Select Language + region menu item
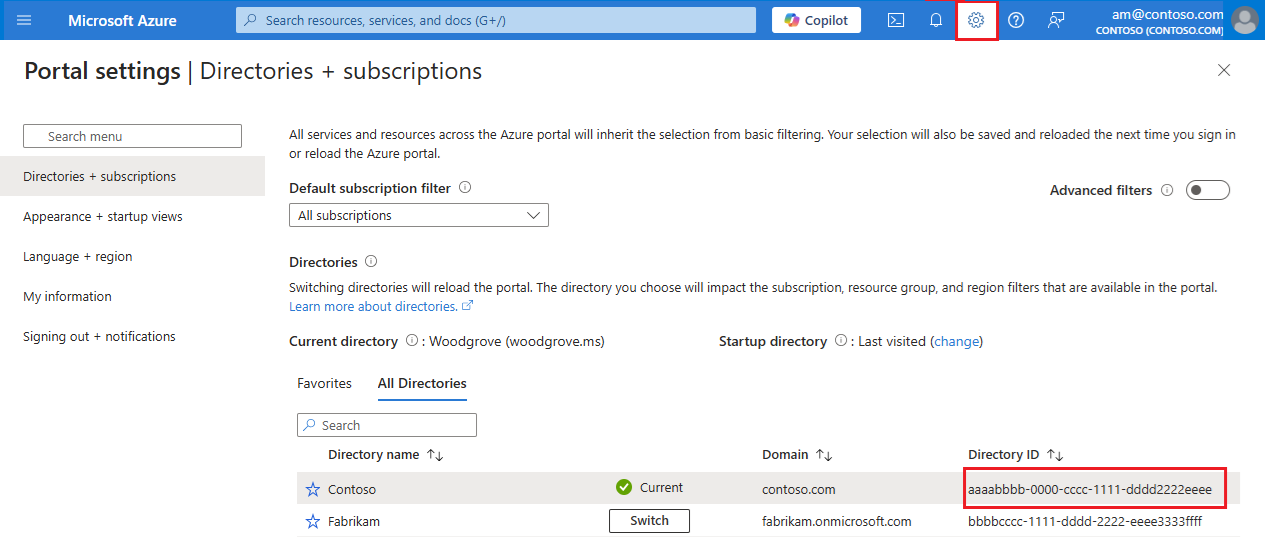1265x552 pixels. tap(132, 256)
